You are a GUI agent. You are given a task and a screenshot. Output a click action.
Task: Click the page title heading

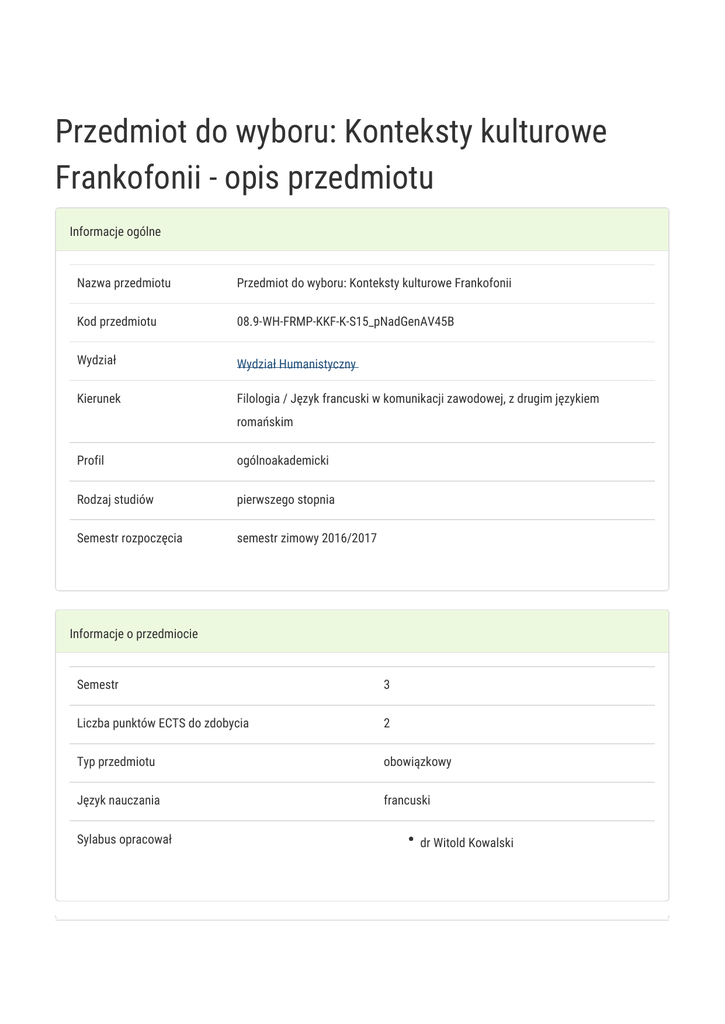[x=331, y=155]
